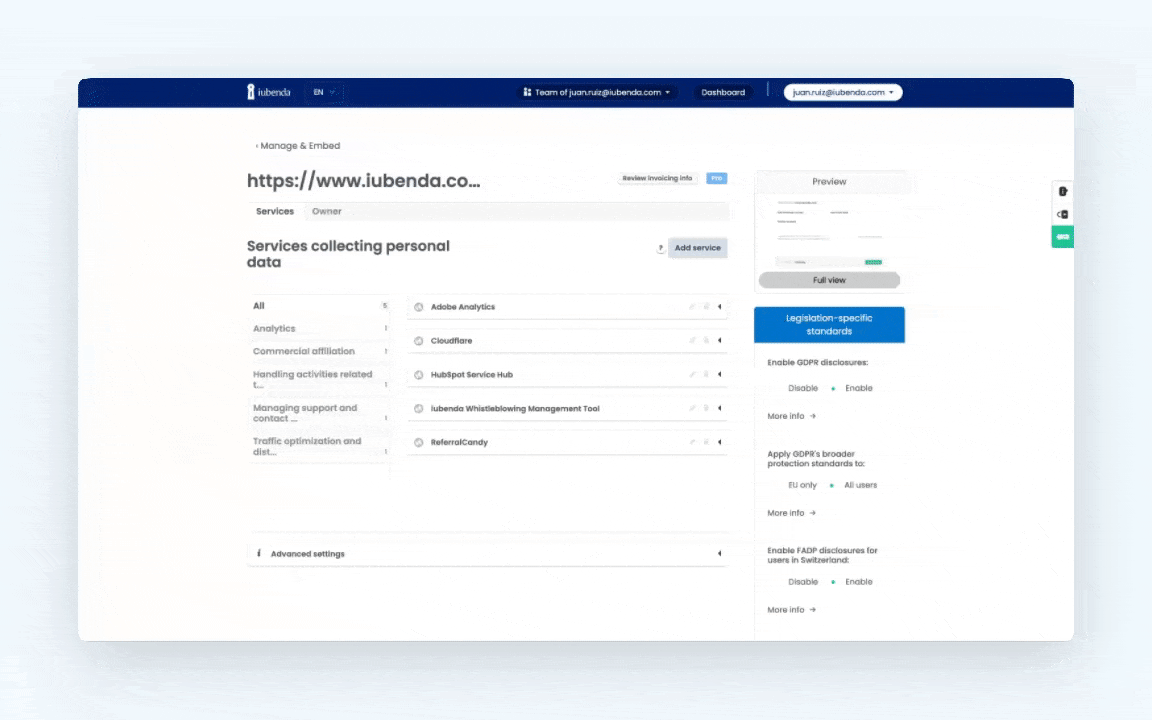Click the Add service button
This screenshot has height=720, width=1152.
click(x=698, y=248)
